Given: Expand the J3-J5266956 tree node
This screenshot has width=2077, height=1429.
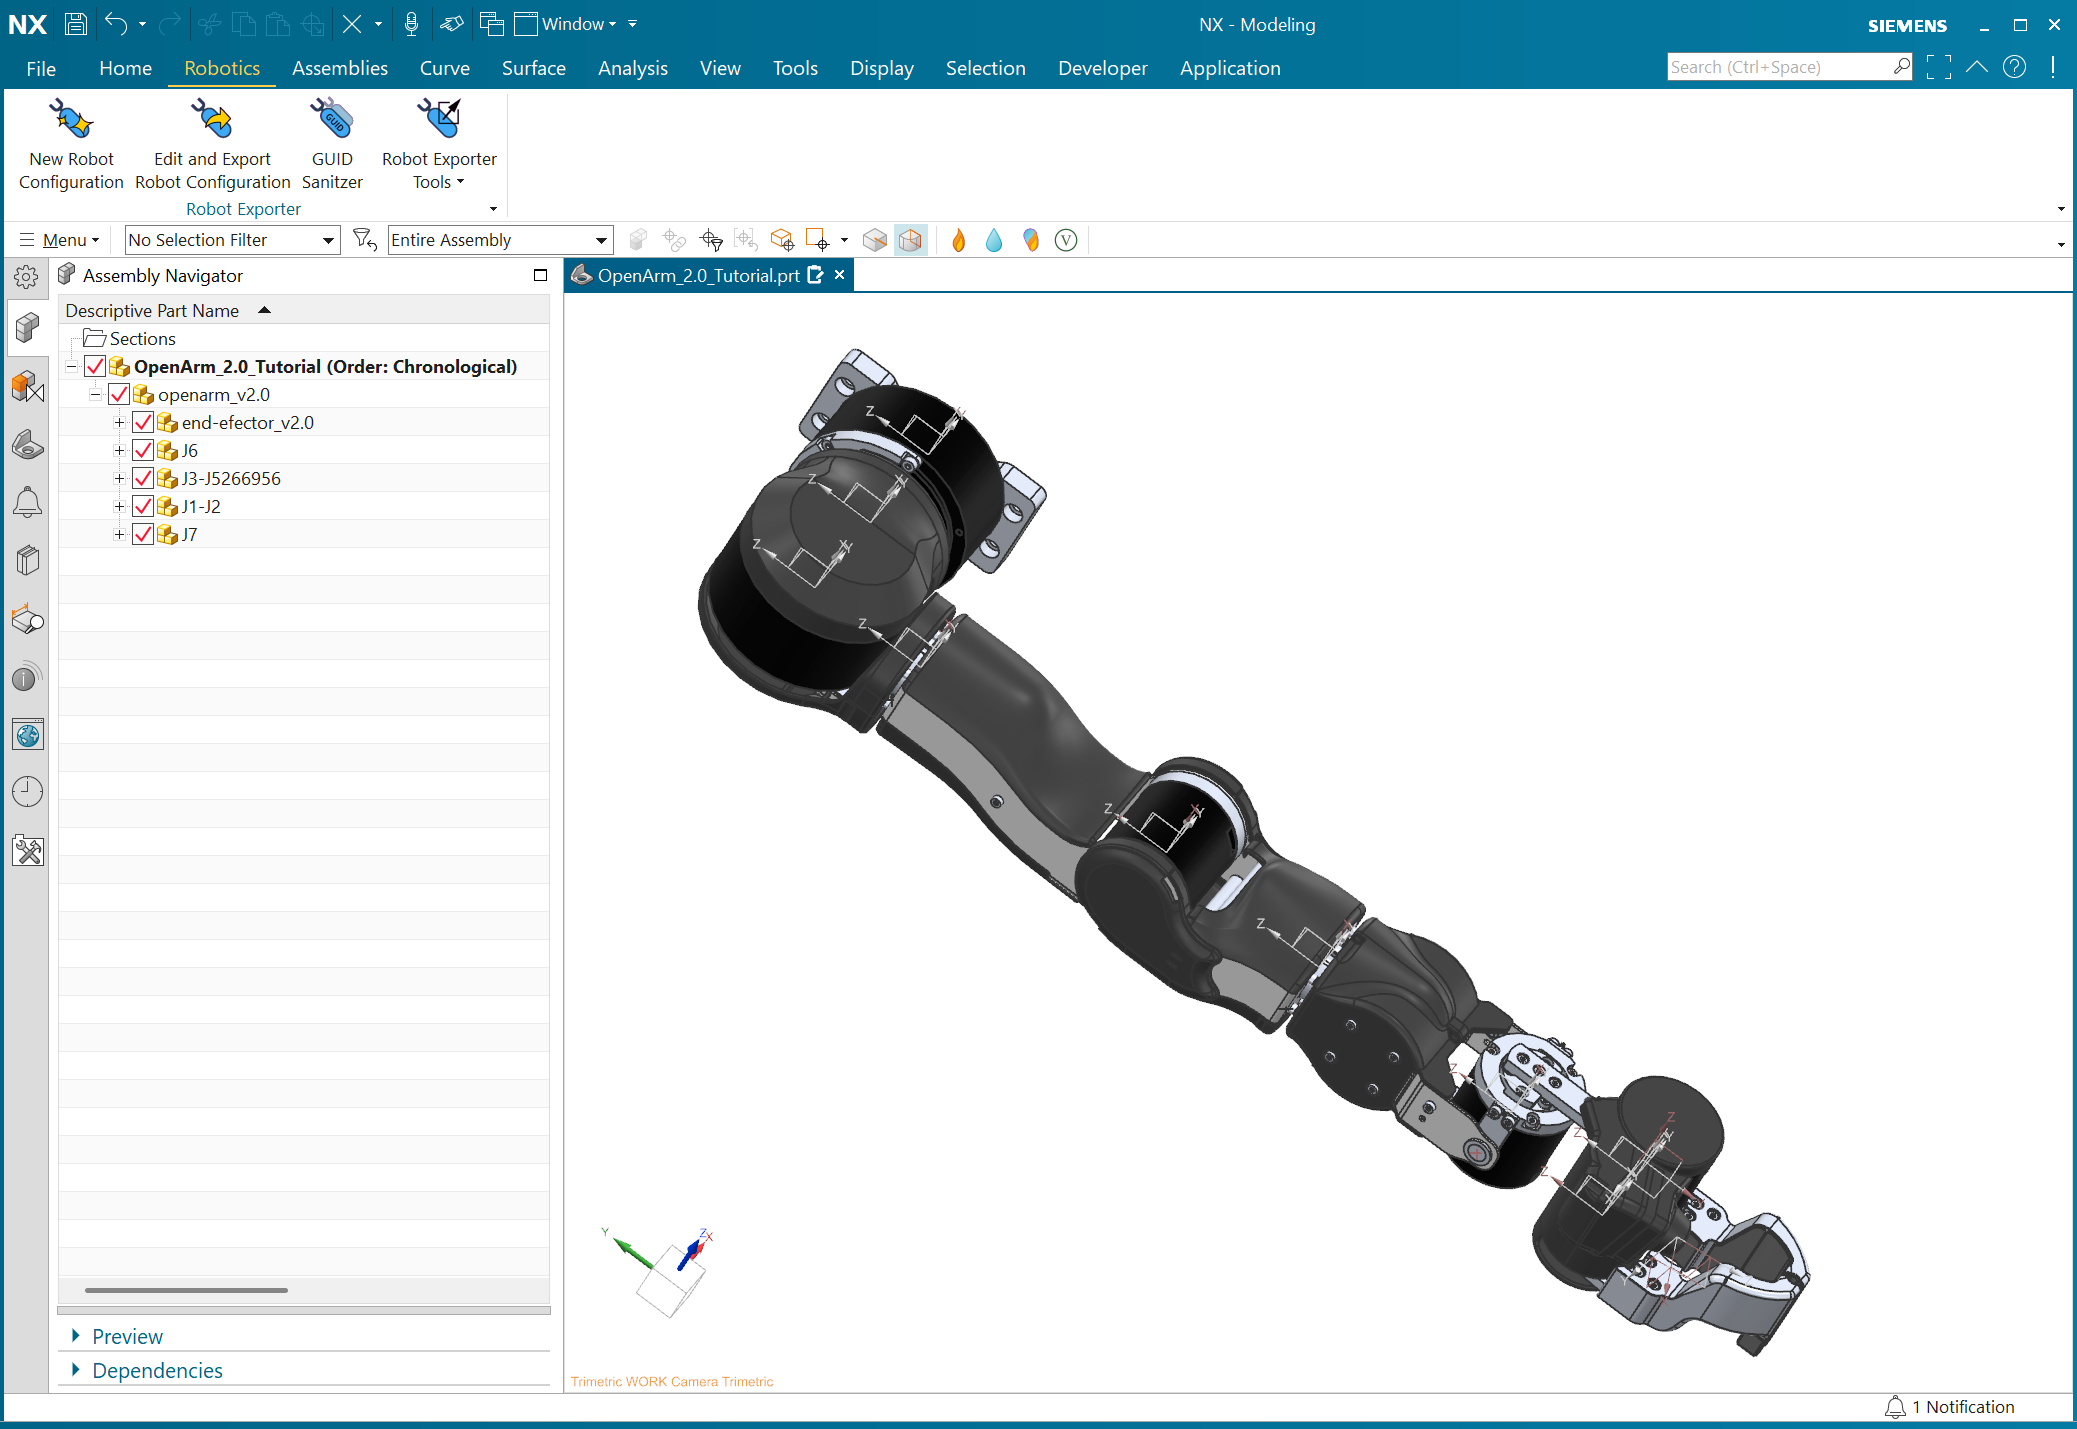Looking at the screenshot, I should [119, 479].
